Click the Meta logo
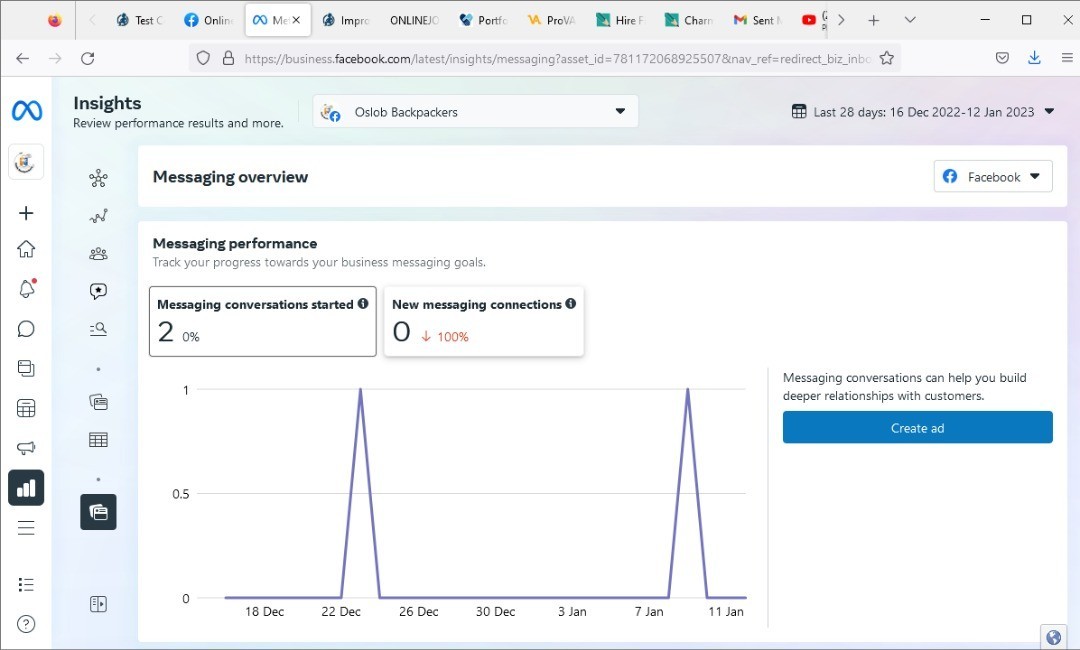The height and width of the screenshot is (650, 1080). pos(27,111)
